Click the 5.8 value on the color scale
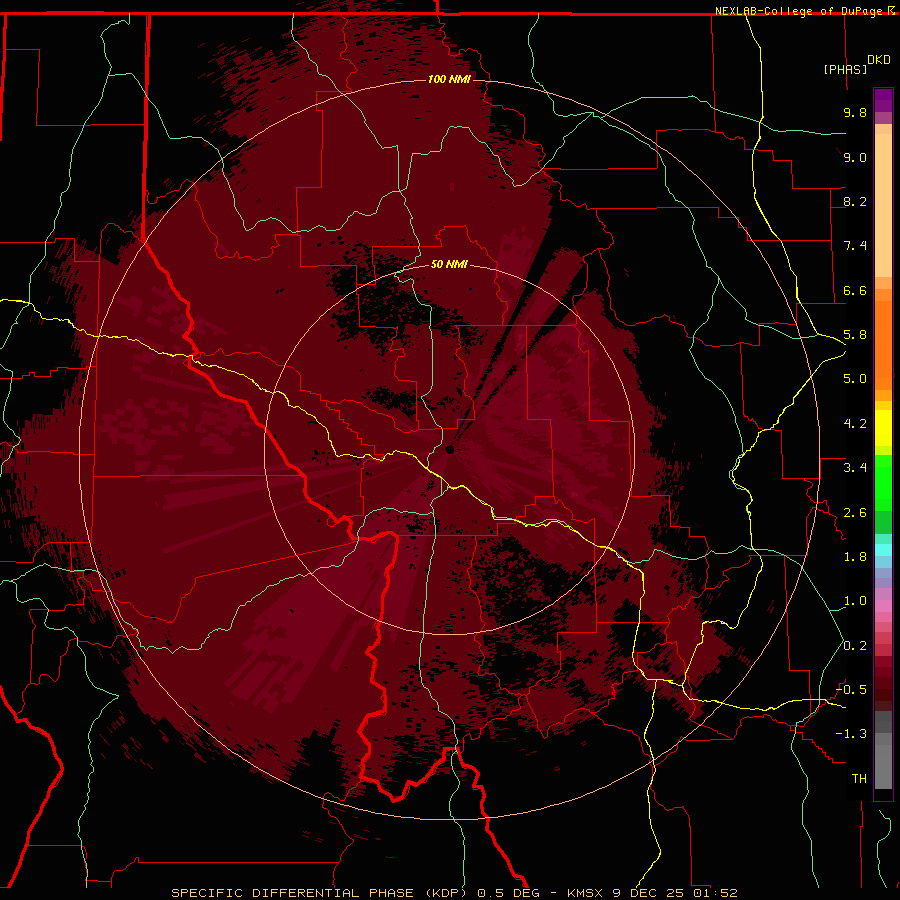 click(855, 335)
